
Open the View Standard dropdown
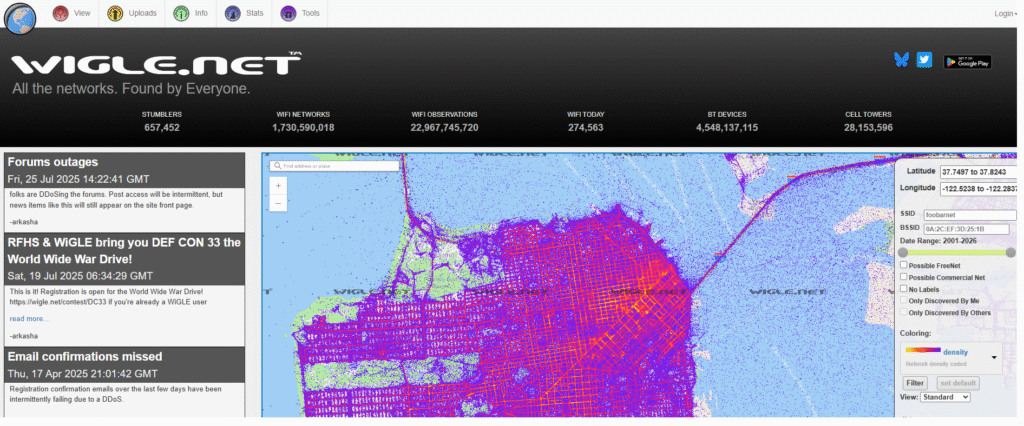tap(945, 397)
